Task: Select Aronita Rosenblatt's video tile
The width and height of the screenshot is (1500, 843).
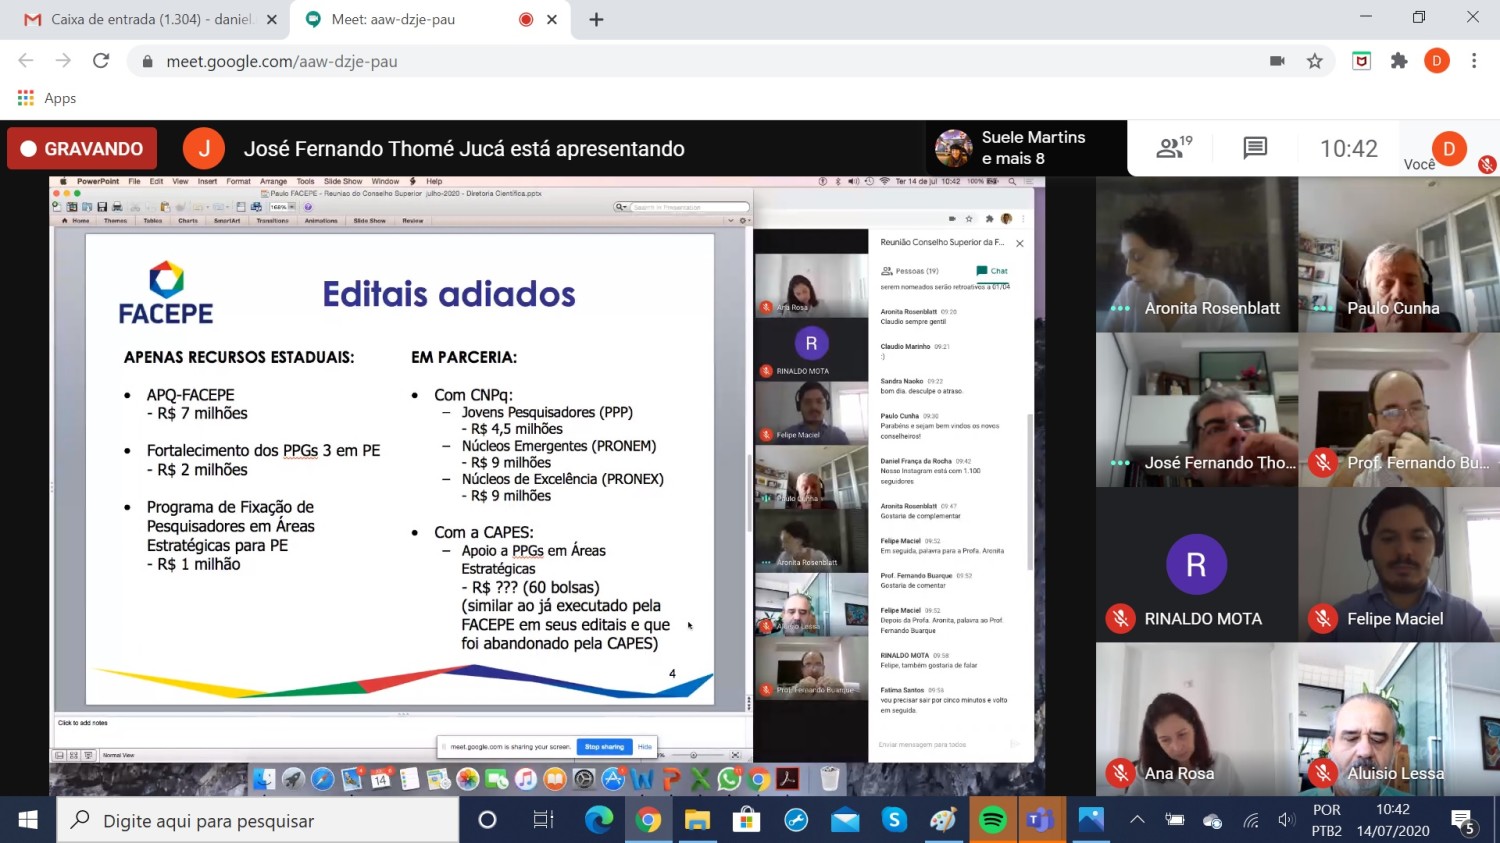Action: [x=1196, y=255]
